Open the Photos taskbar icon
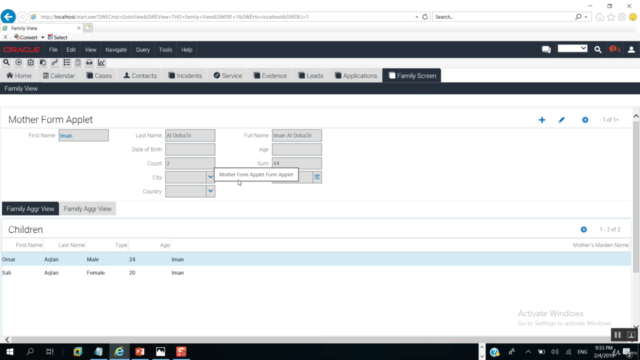 (160, 351)
